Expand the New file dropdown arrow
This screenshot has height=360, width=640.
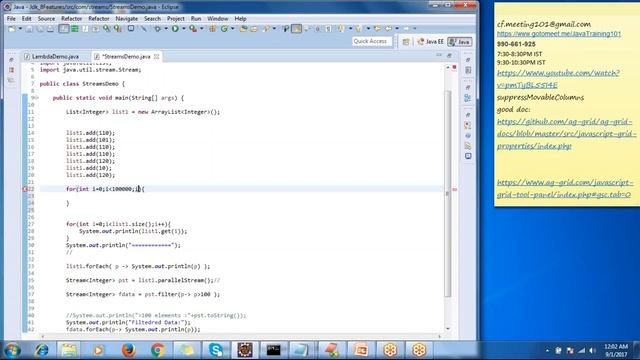[x=20, y=29]
